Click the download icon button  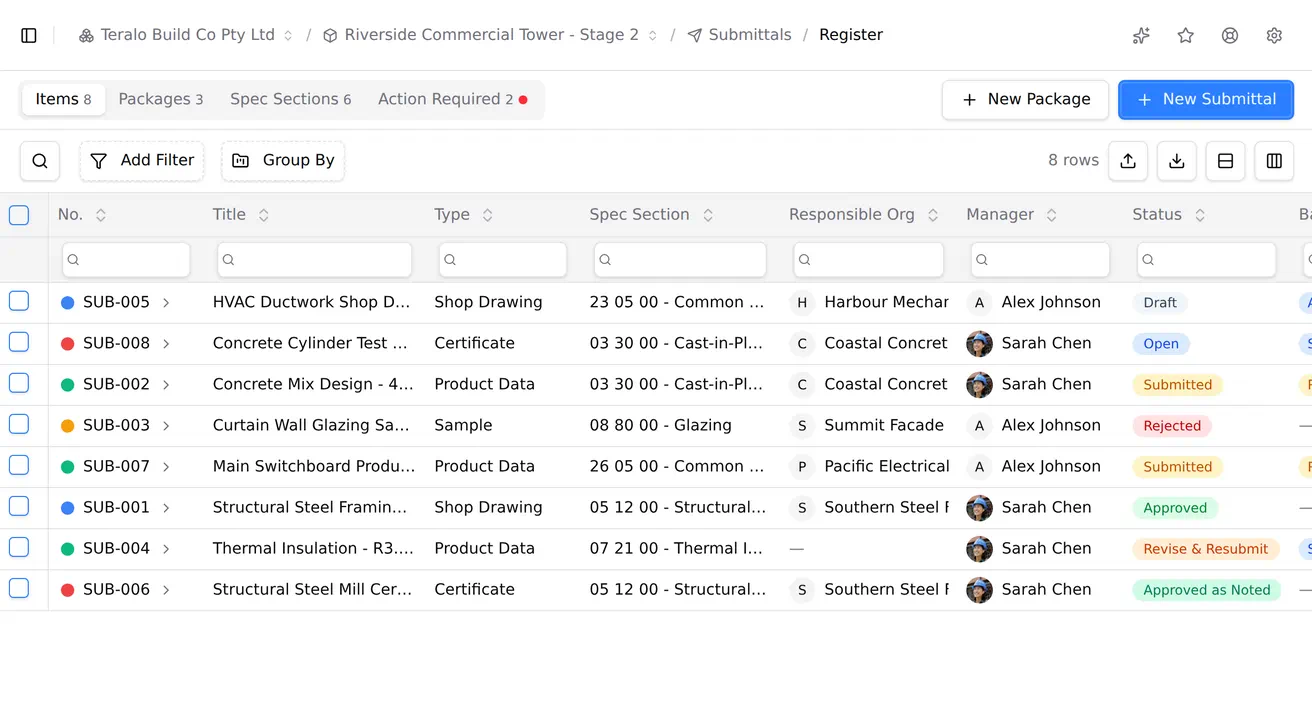coord(1177,161)
